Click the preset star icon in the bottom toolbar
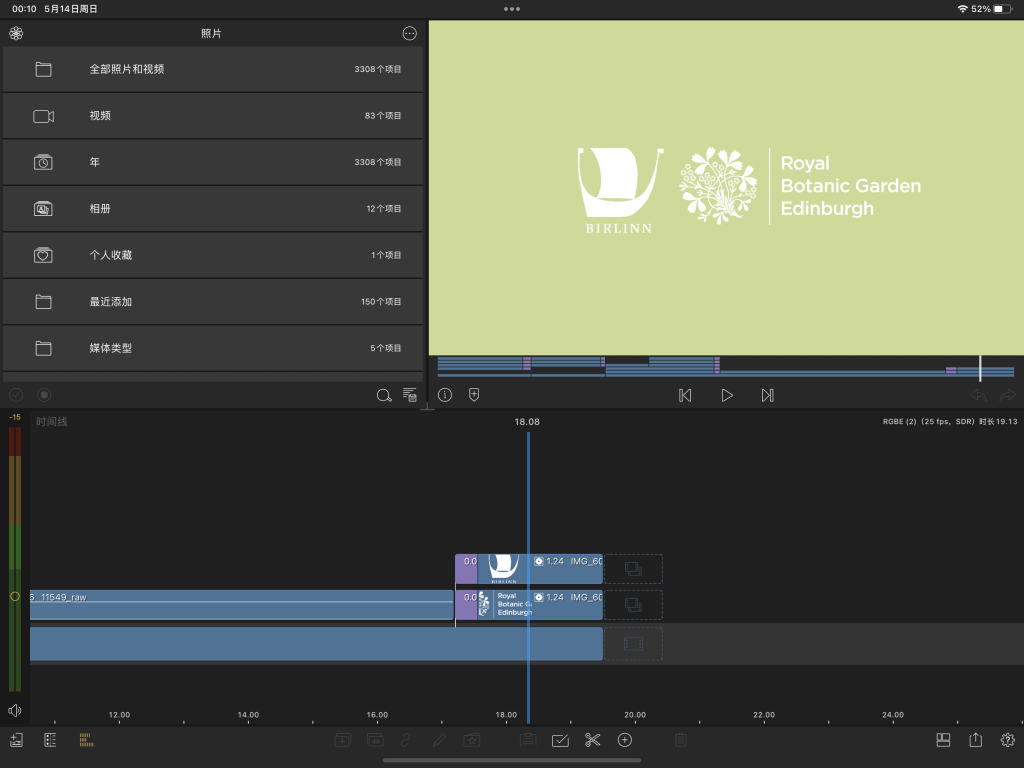The image size is (1024, 768). [x=472, y=740]
